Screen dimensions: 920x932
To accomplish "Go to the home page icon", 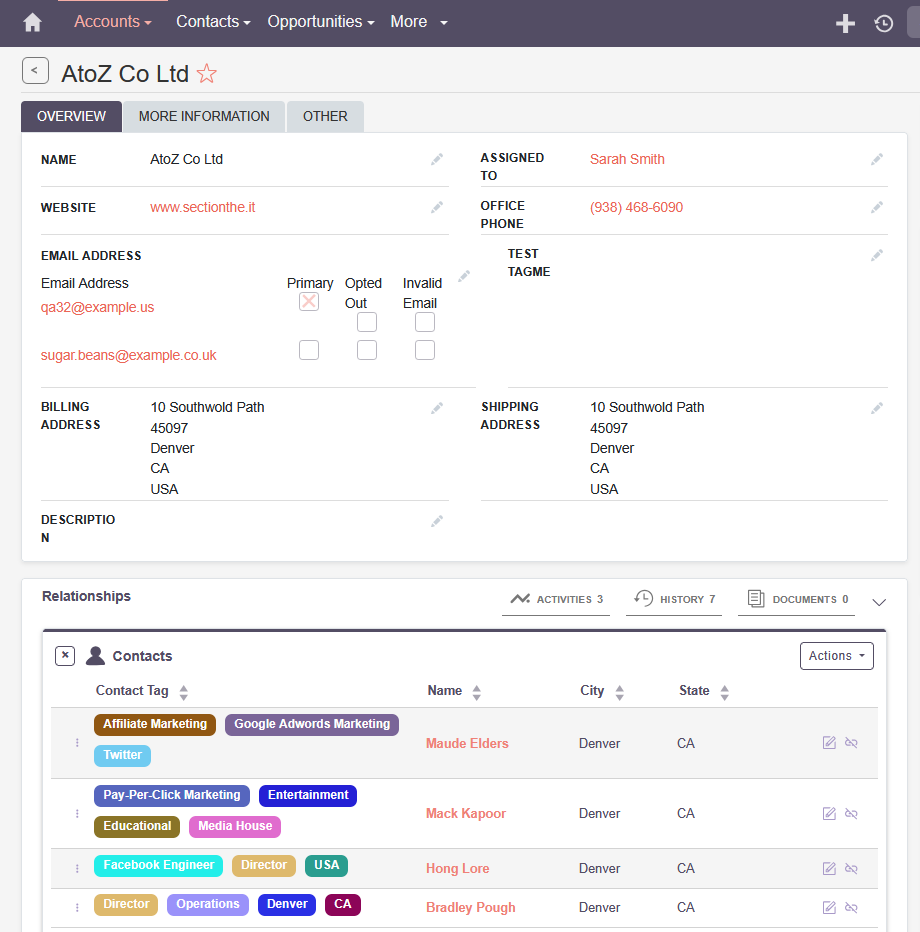I will click(32, 23).
